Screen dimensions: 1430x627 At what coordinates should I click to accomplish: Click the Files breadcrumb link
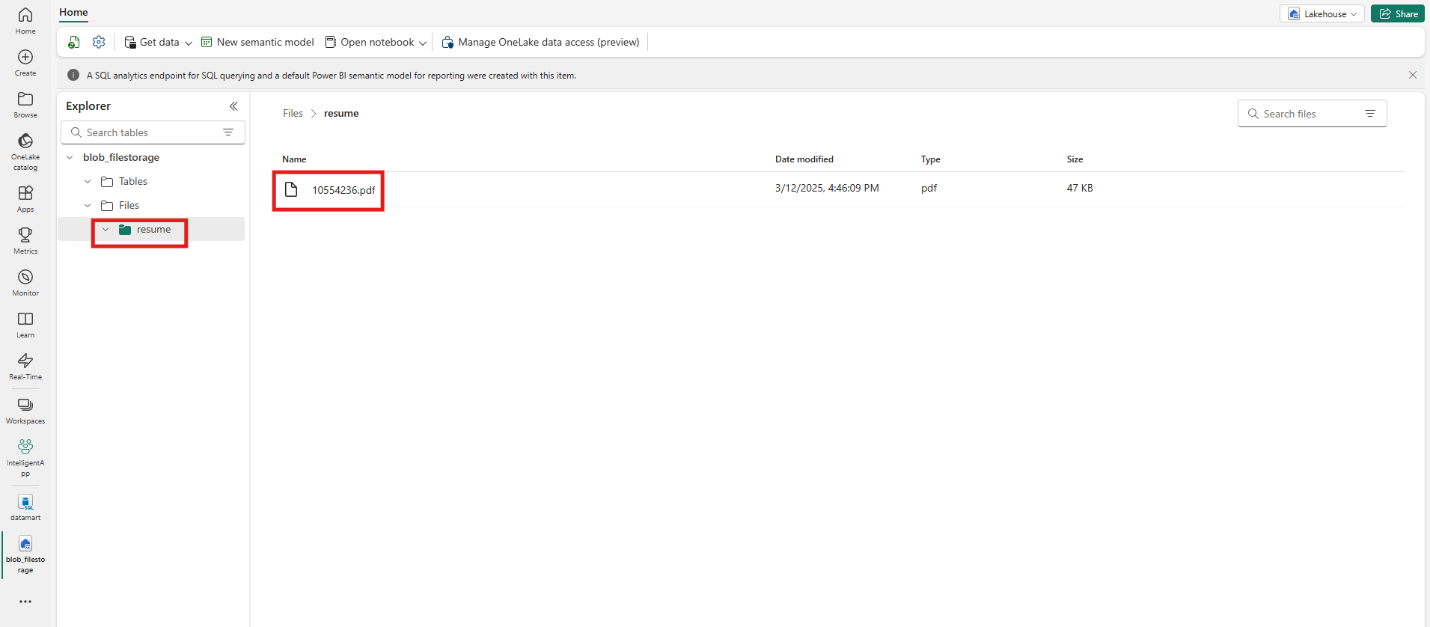[x=292, y=113]
